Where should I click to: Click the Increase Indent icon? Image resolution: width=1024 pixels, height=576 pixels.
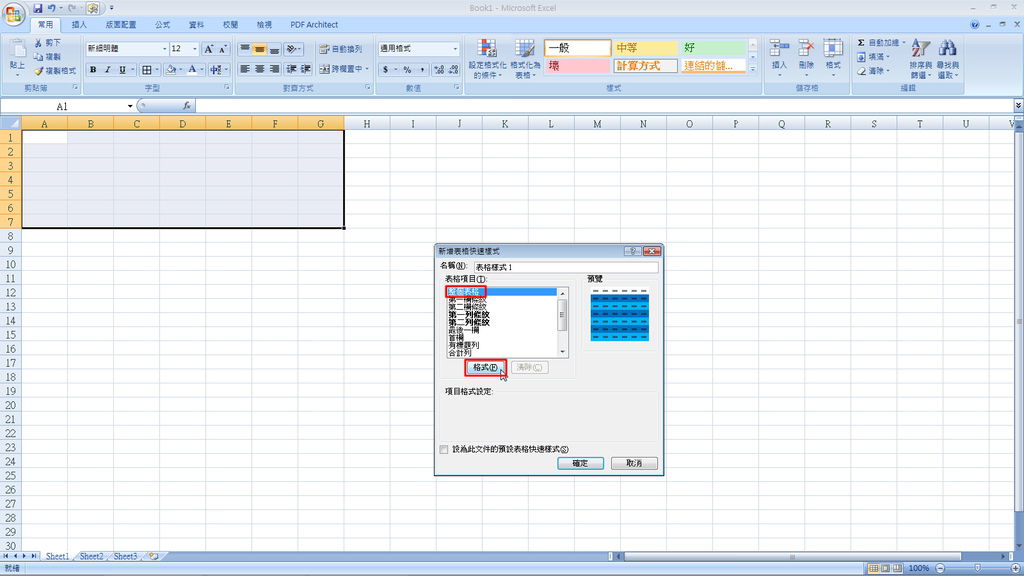[x=306, y=69]
